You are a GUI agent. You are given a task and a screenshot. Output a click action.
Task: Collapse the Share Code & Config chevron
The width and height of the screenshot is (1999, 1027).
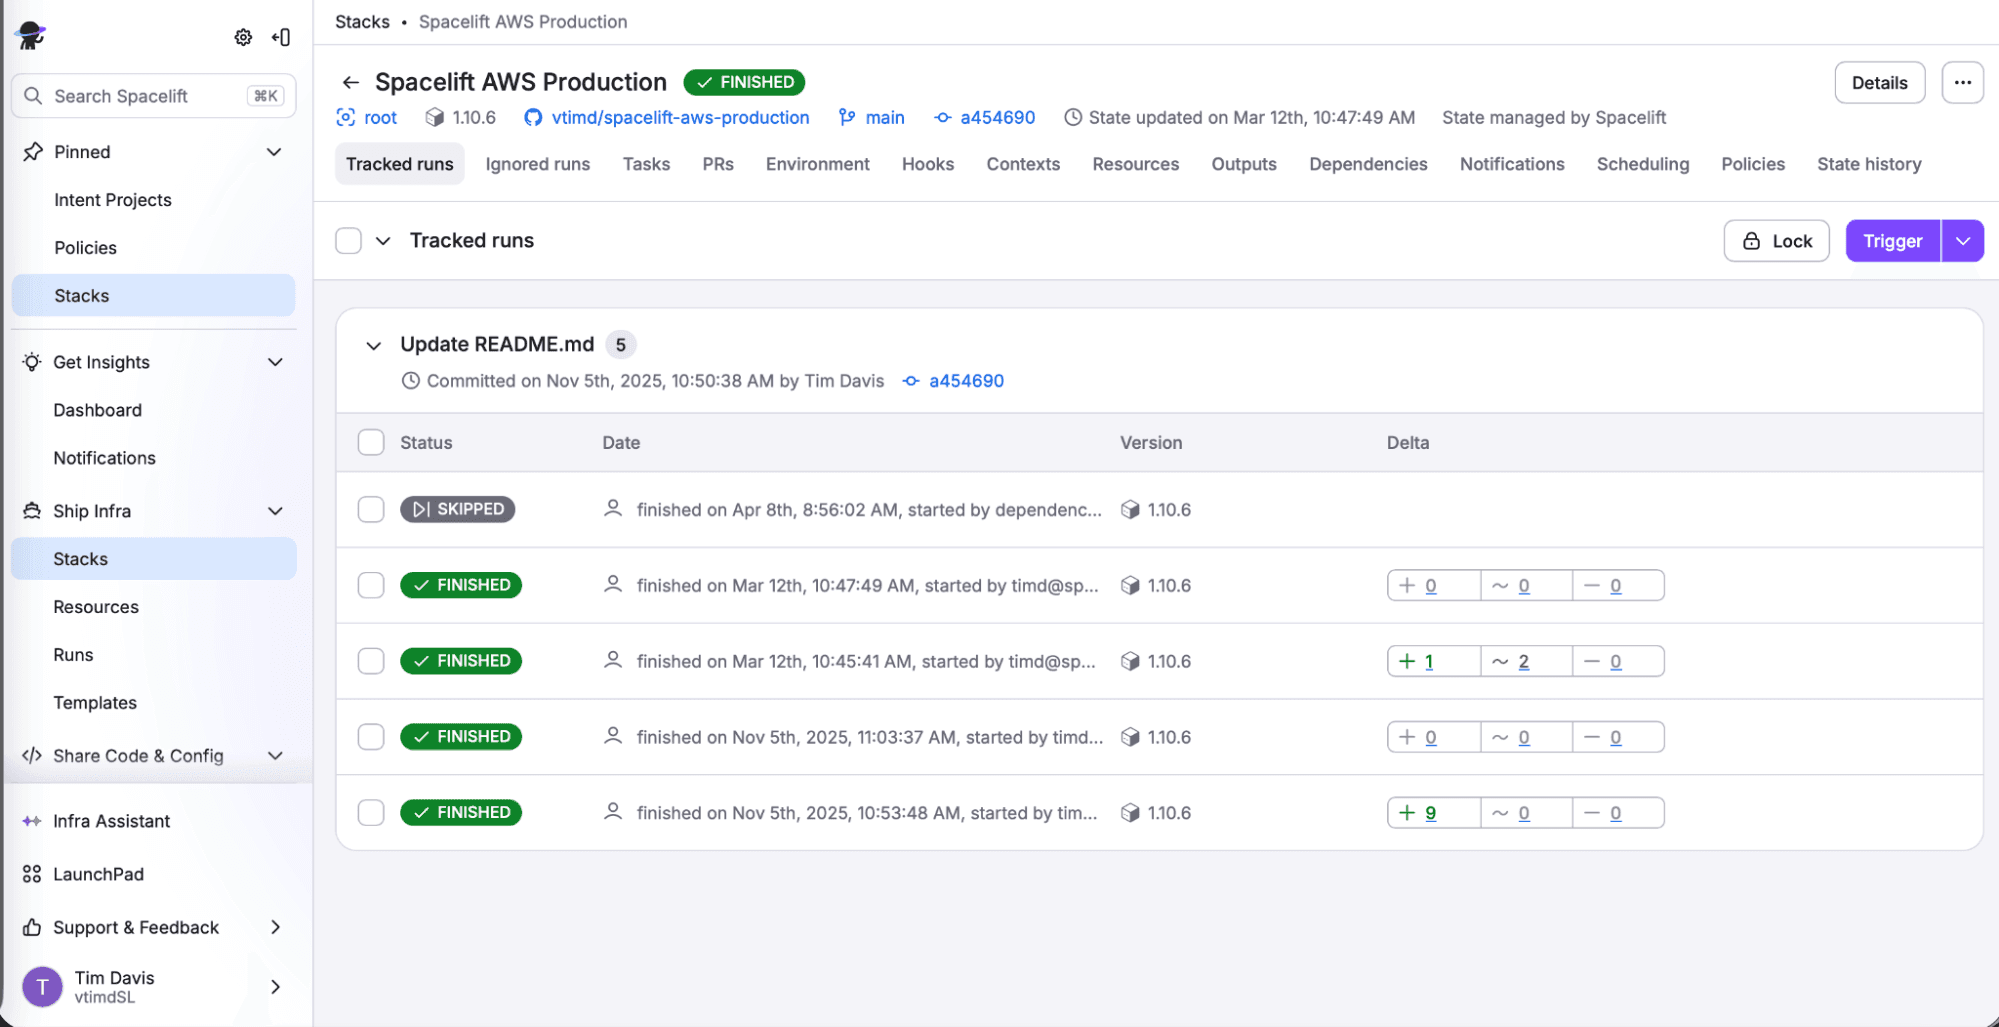[275, 756]
